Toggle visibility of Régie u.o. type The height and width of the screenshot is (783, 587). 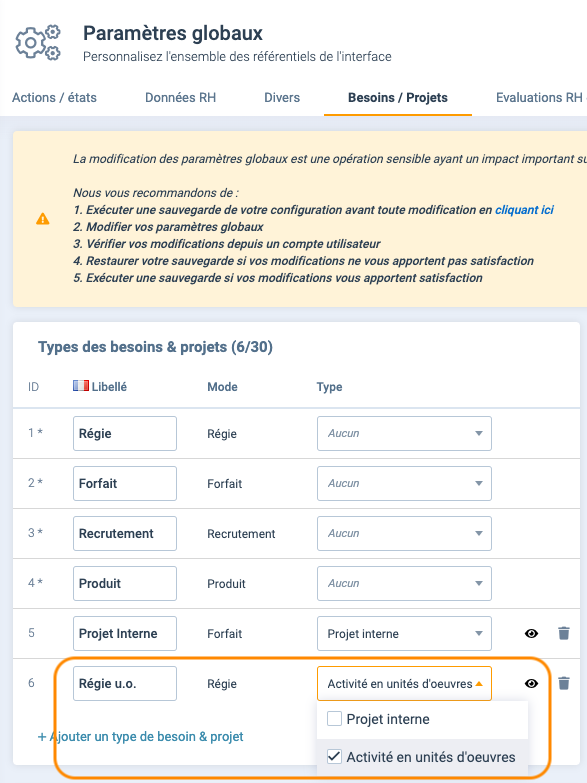532,683
